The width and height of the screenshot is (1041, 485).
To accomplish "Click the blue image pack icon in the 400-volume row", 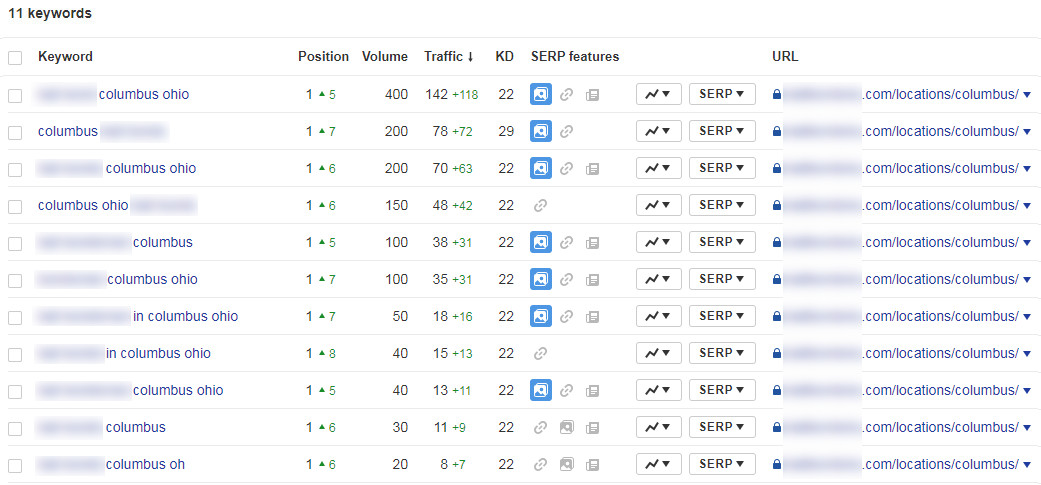I will pyautogui.click(x=541, y=94).
